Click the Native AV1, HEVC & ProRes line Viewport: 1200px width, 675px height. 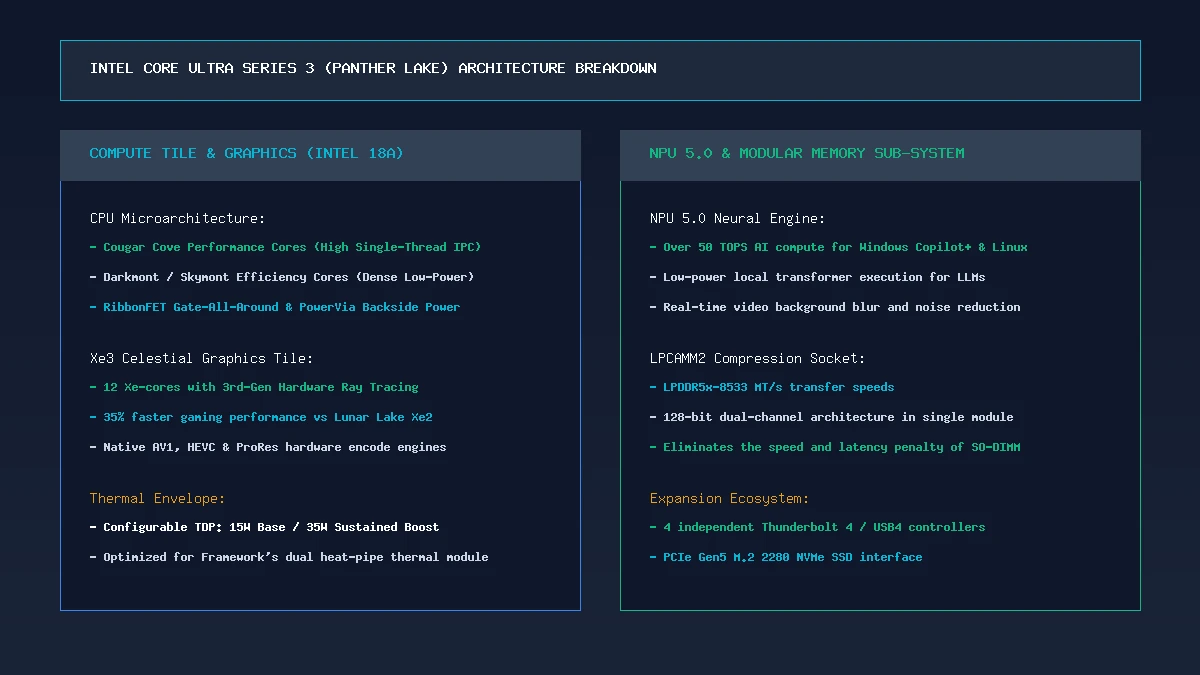[268, 447]
